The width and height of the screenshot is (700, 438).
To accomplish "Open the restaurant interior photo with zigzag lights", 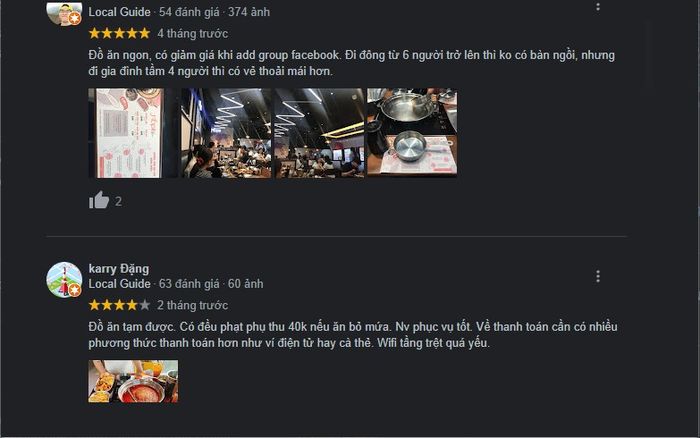I will [226, 133].
